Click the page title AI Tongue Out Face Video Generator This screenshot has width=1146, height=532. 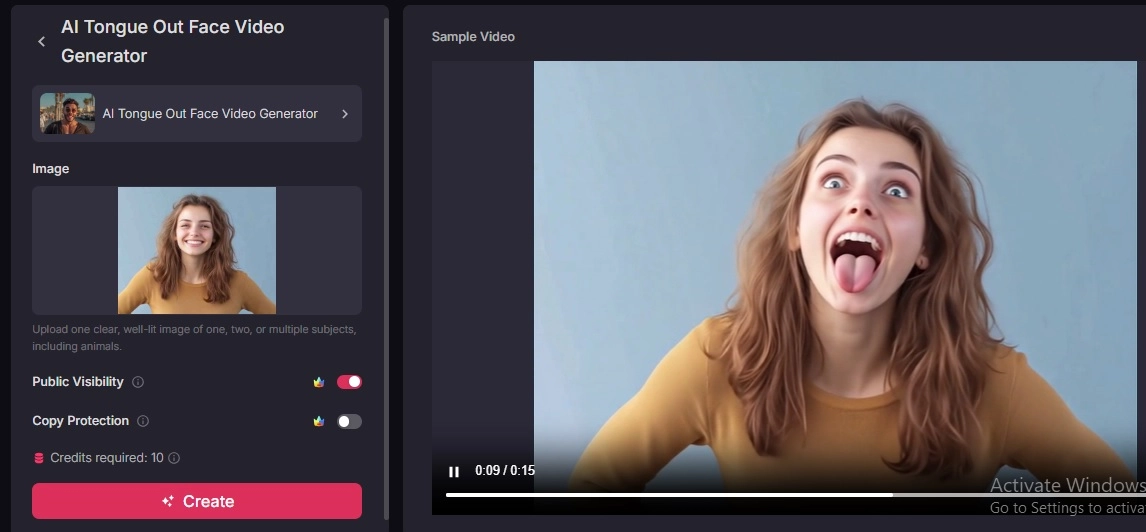[172, 42]
